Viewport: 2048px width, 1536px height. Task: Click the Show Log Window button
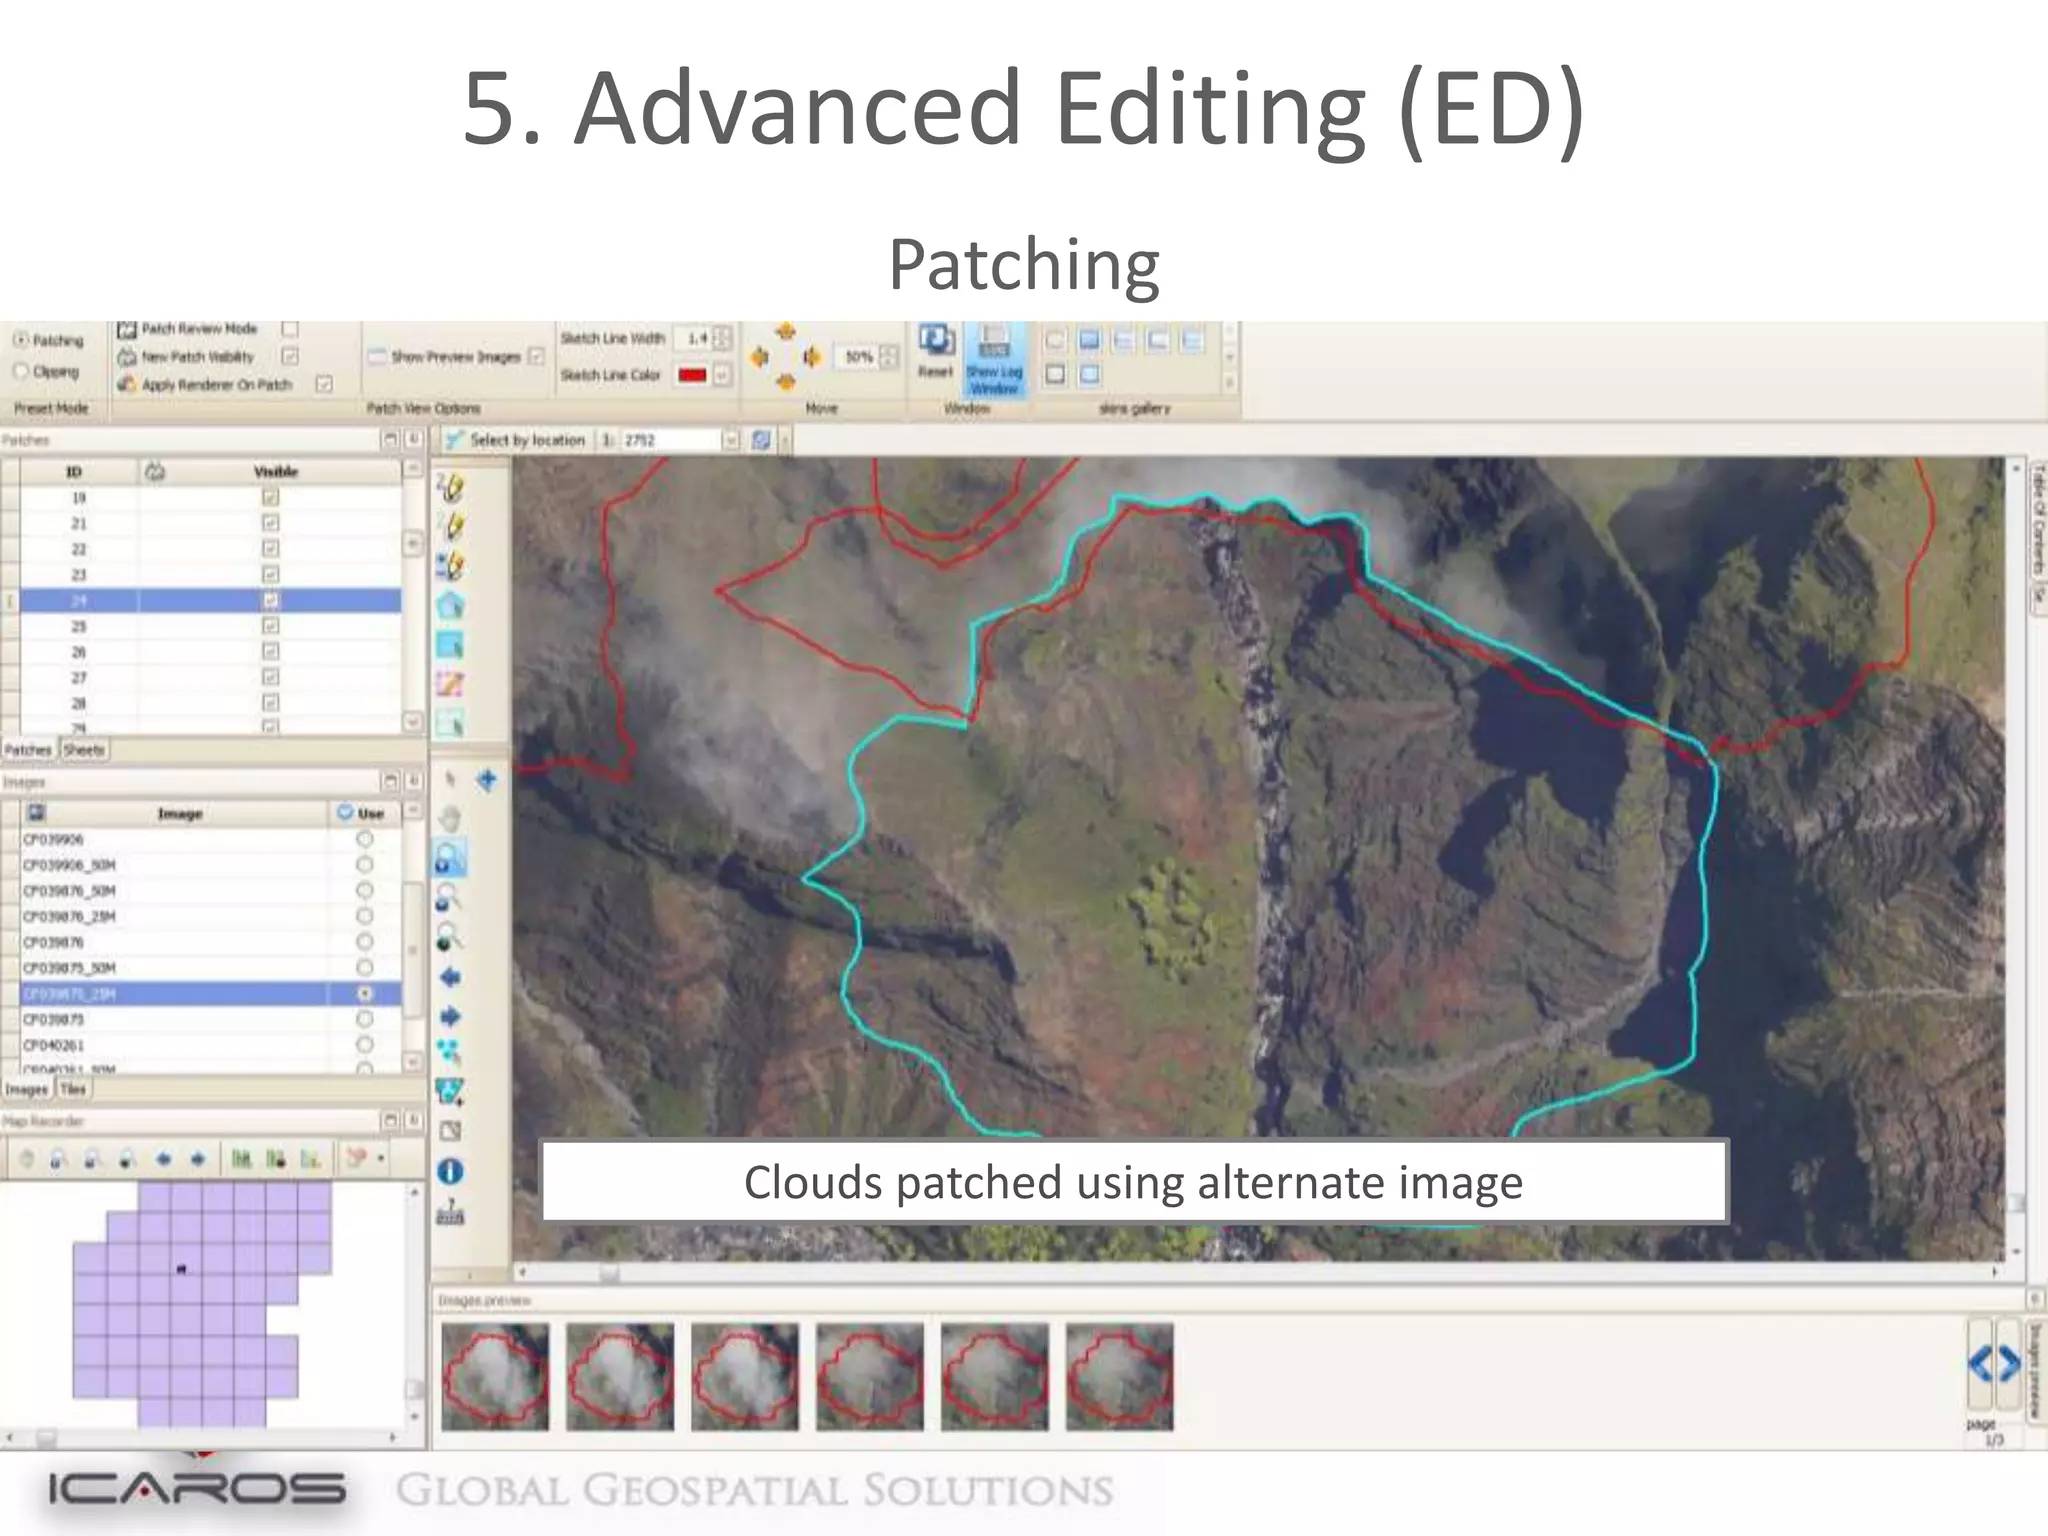[993, 360]
